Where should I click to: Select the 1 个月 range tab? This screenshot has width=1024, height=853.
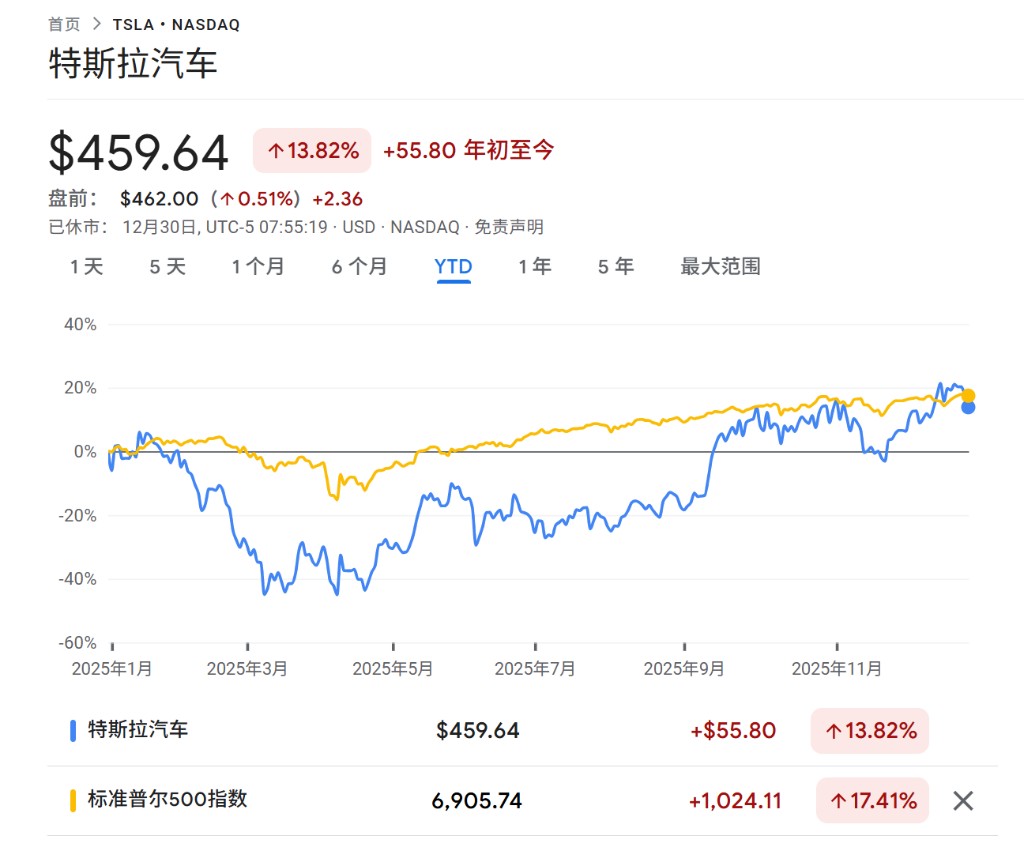pos(258,267)
